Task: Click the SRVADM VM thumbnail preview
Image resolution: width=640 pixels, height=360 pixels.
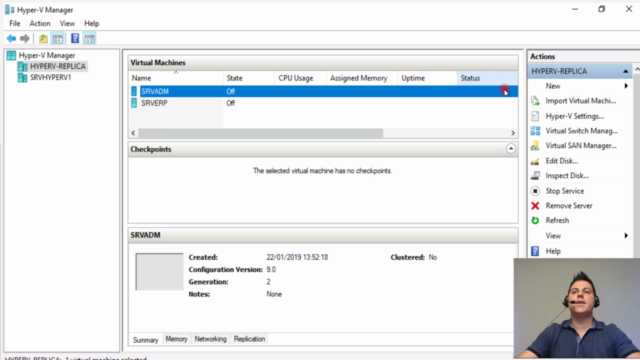Action: click(159, 272)
